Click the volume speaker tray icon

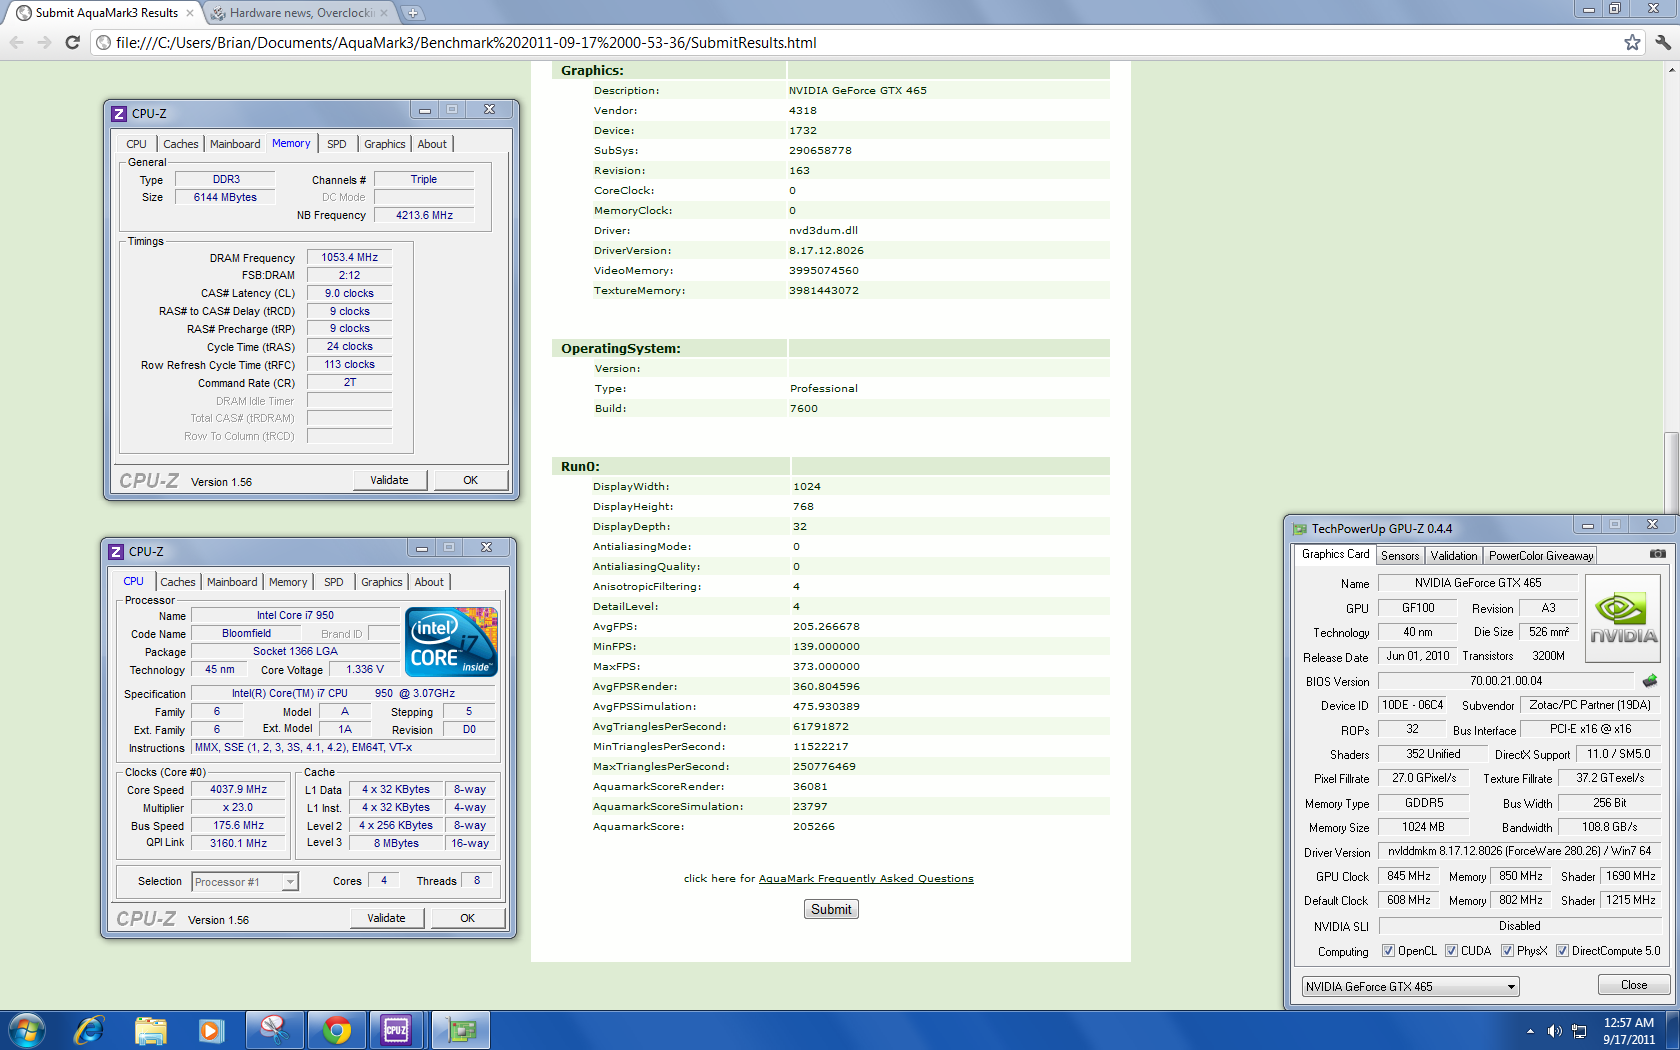click(1554, 1031)
